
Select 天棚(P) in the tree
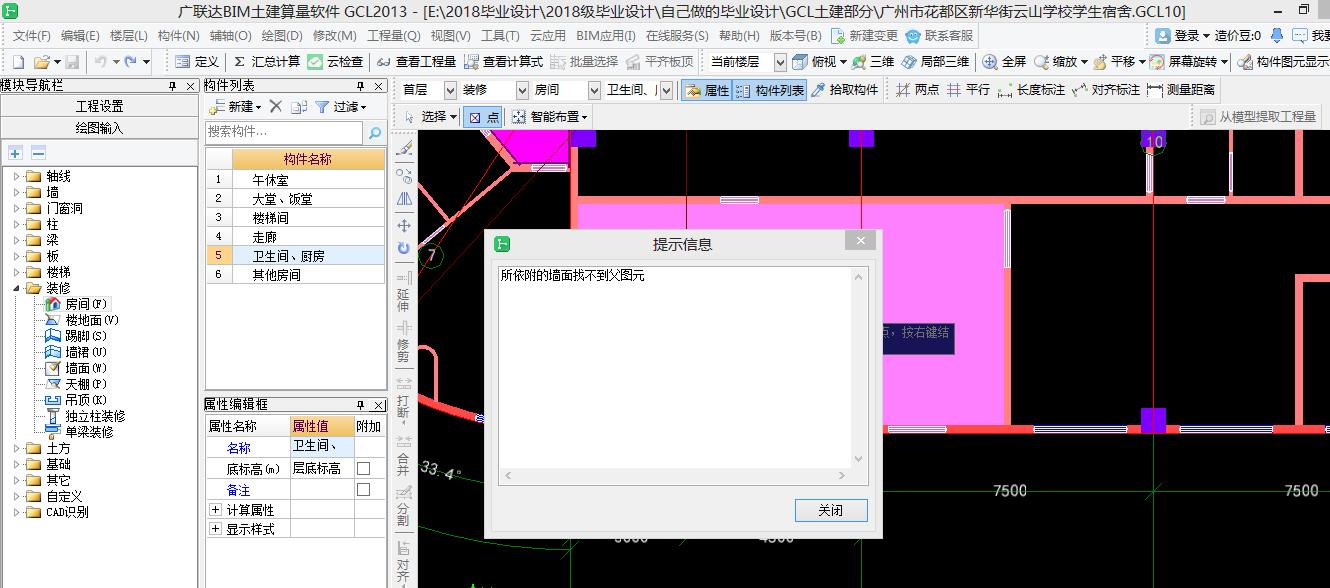pos(86,384)
